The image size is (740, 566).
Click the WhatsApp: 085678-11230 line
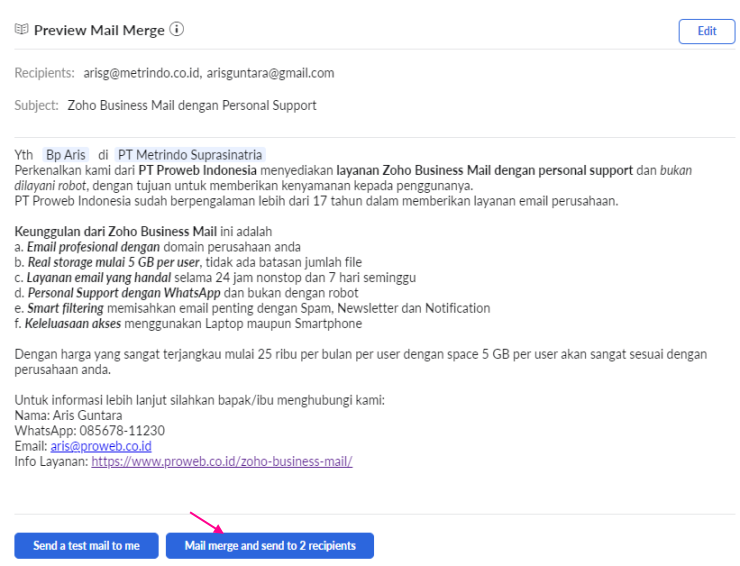[x=90, y=431]
